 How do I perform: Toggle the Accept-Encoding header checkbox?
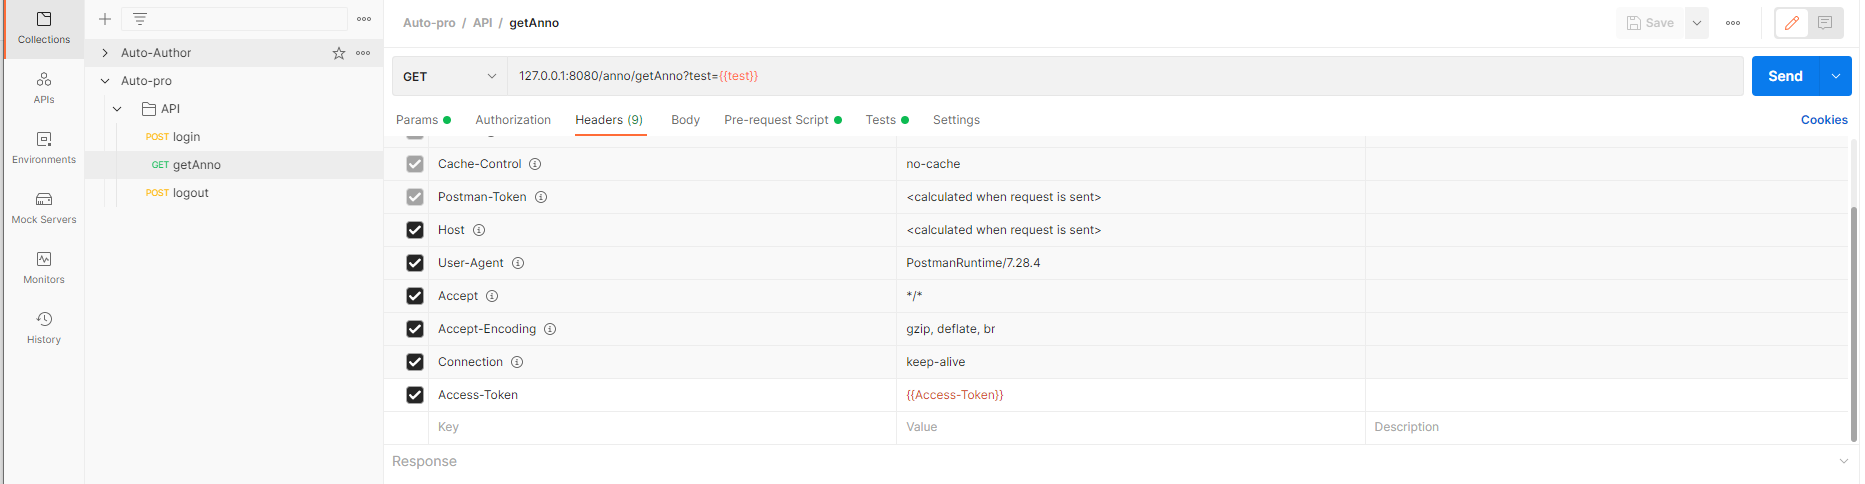[415, 329]
